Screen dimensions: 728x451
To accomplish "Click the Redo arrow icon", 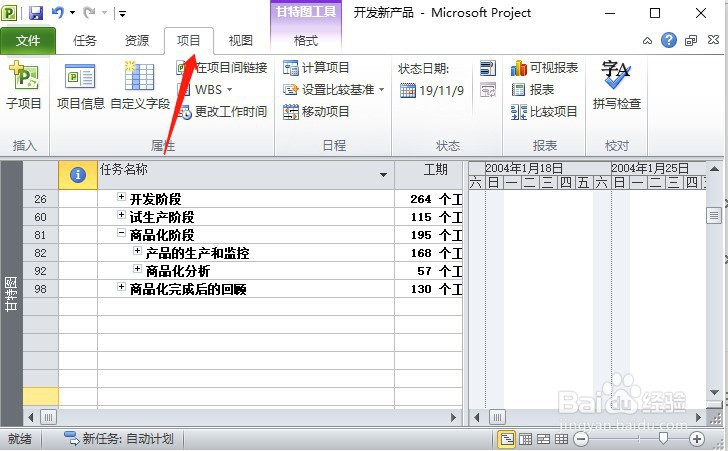I will tap(89, 13).
